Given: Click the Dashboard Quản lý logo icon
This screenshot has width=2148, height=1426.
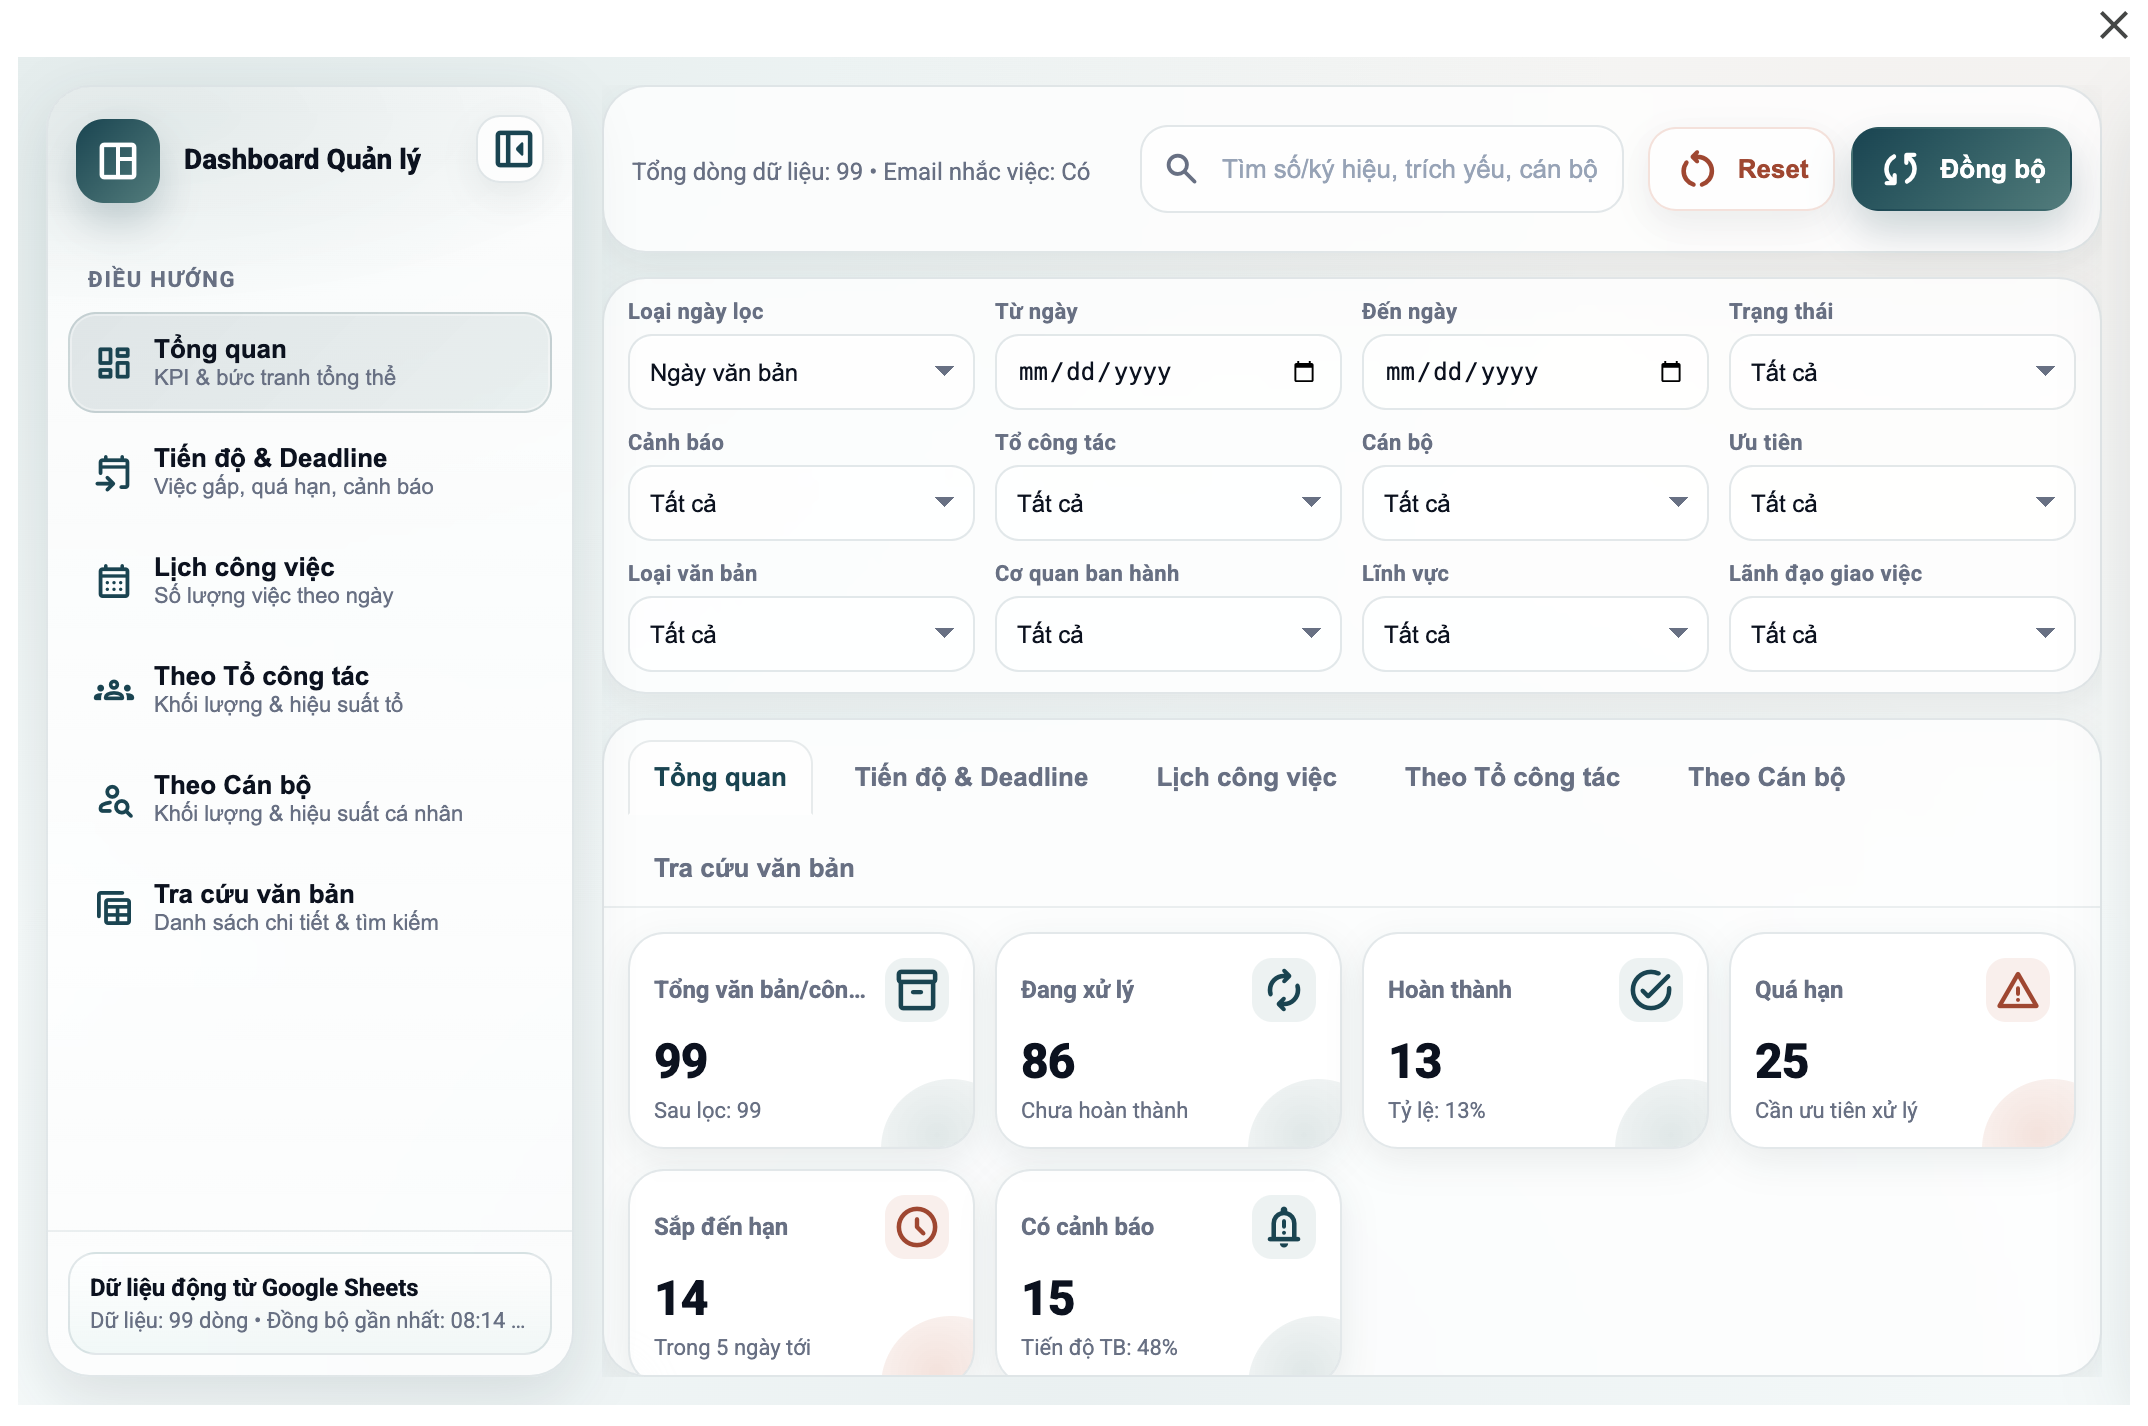Looking at the screenshot, I should click(x=117, y=160).
